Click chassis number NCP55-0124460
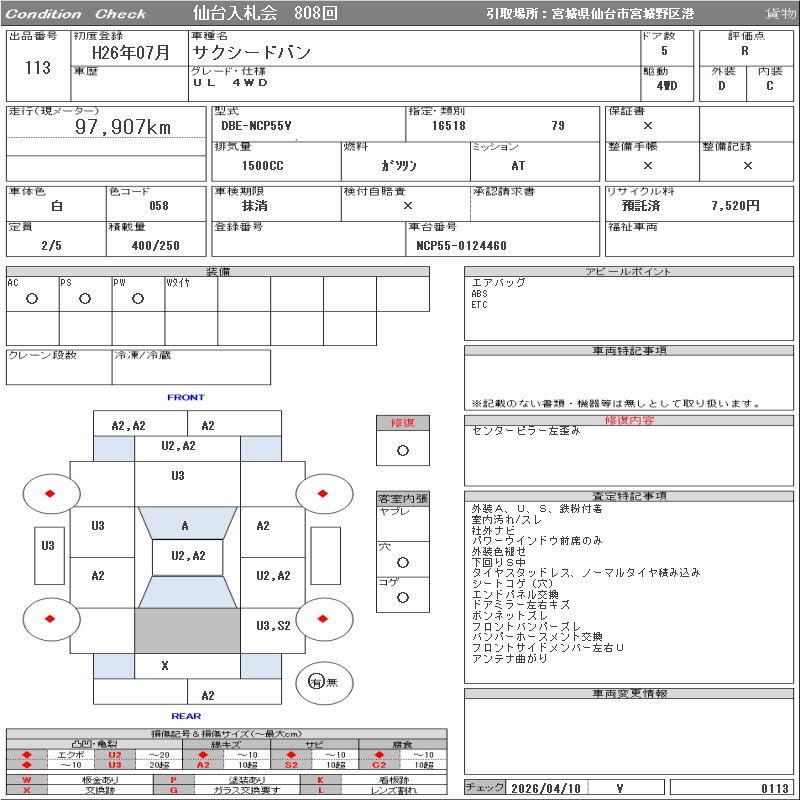Image resolution: width=800 pixels, height=800 pixels. [x=461, y=246]
